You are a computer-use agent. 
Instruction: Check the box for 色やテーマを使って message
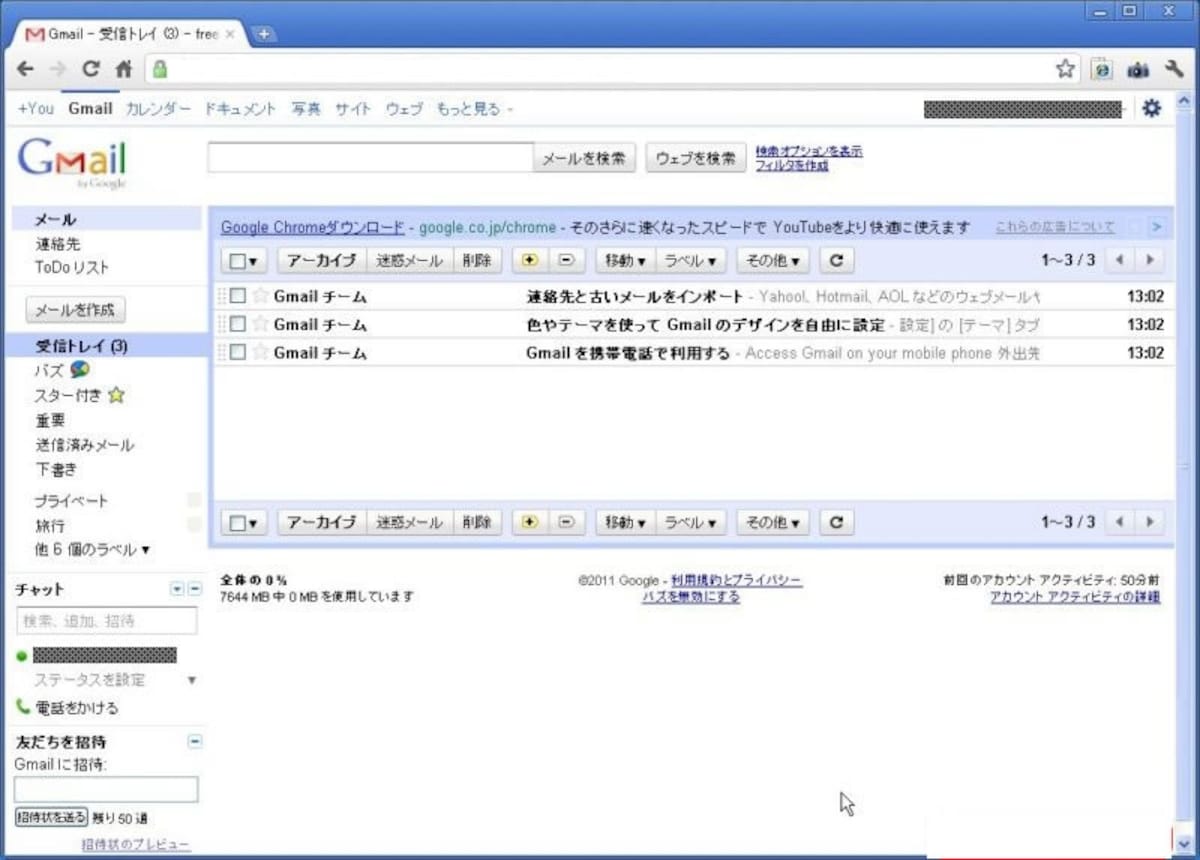click(238, 324)
